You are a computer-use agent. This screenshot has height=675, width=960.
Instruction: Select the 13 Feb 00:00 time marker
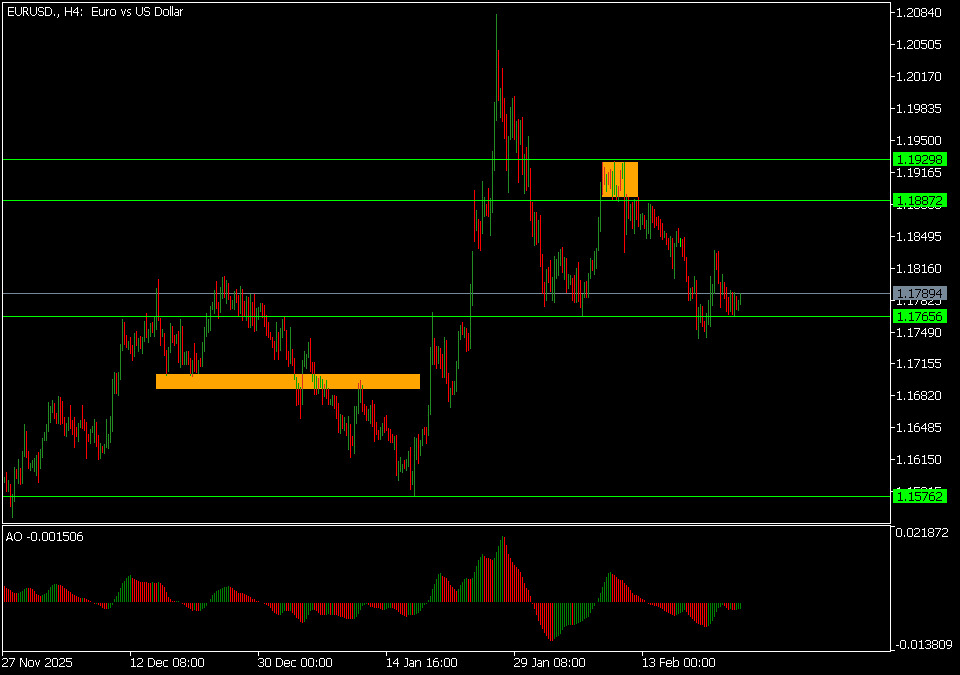pyautogui.click(x=679, y=662)
